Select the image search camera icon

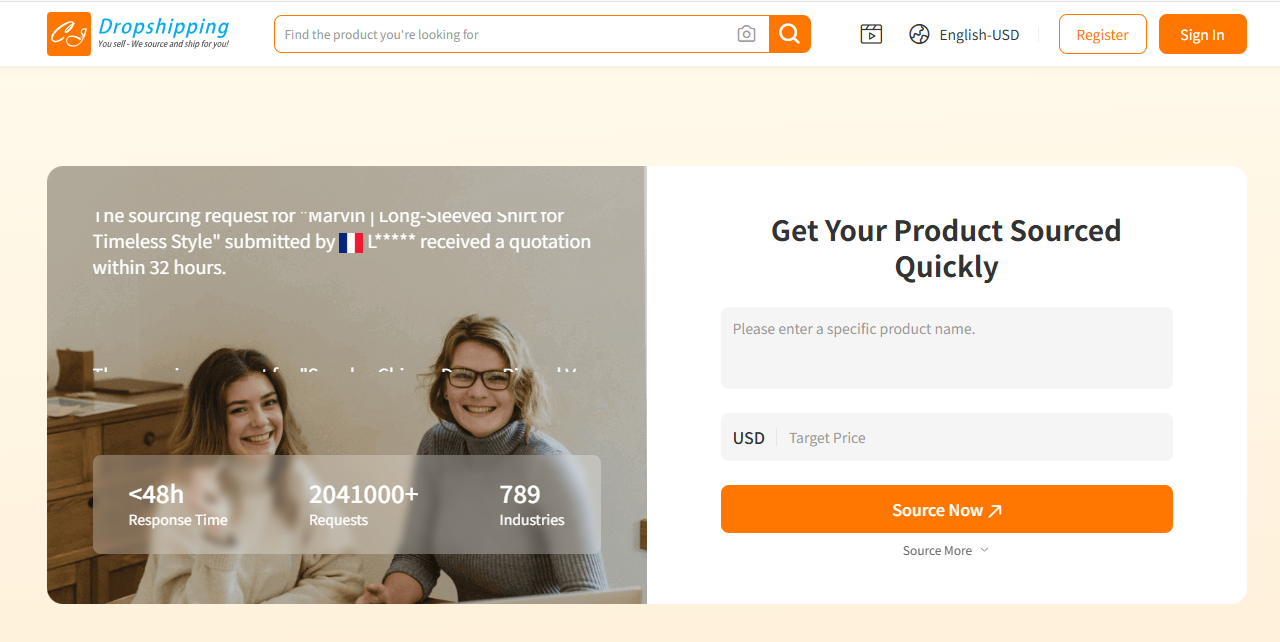click(x=746, y=33)
